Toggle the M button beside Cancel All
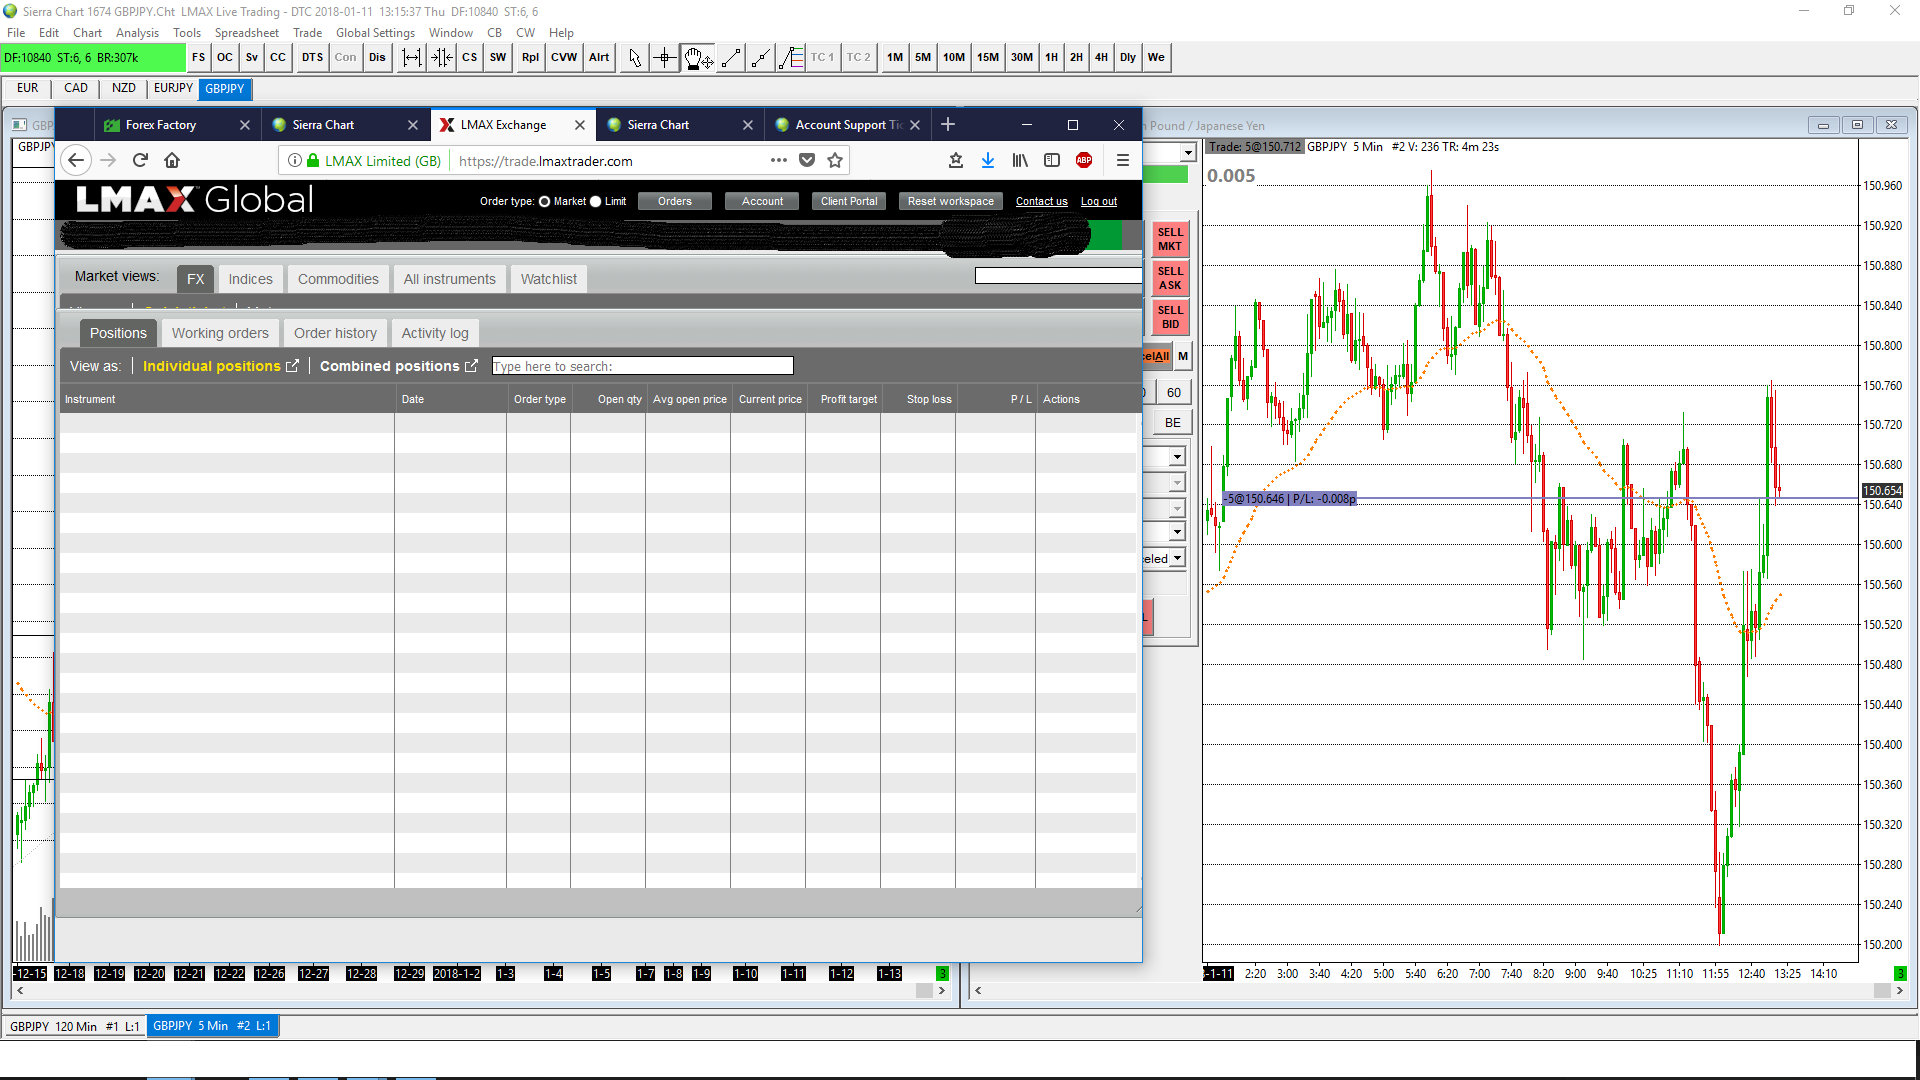The image size is (1920, 1080). tap(1182, 356)
